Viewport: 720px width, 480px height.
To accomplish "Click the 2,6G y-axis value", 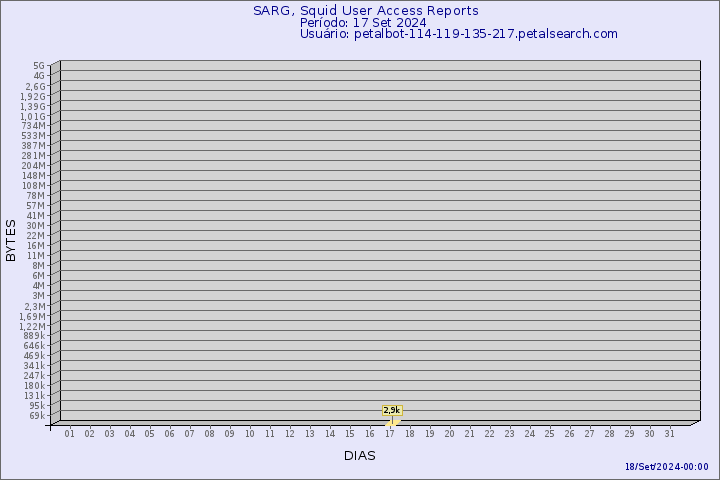I will pos(36,86).
